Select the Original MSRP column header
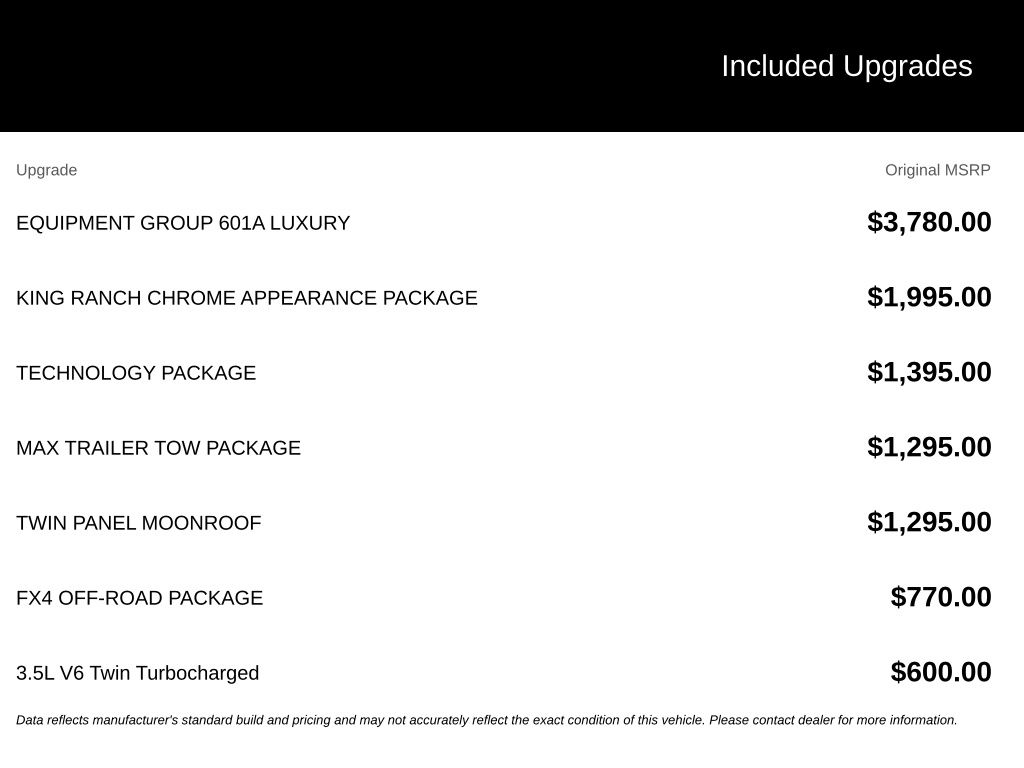 click(937, 170)
